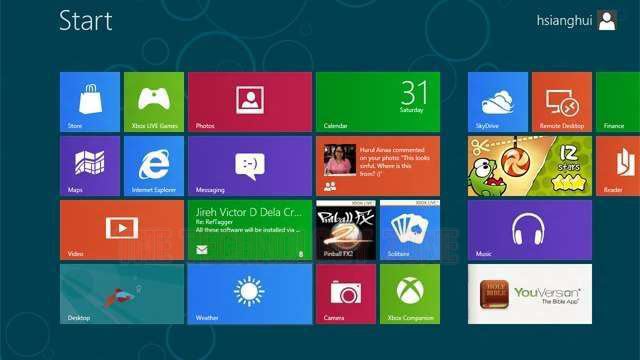This screenshot has height=360, width=640.
Task: Launch Xbox LIVE Games tile
Action: coord(154,102)
